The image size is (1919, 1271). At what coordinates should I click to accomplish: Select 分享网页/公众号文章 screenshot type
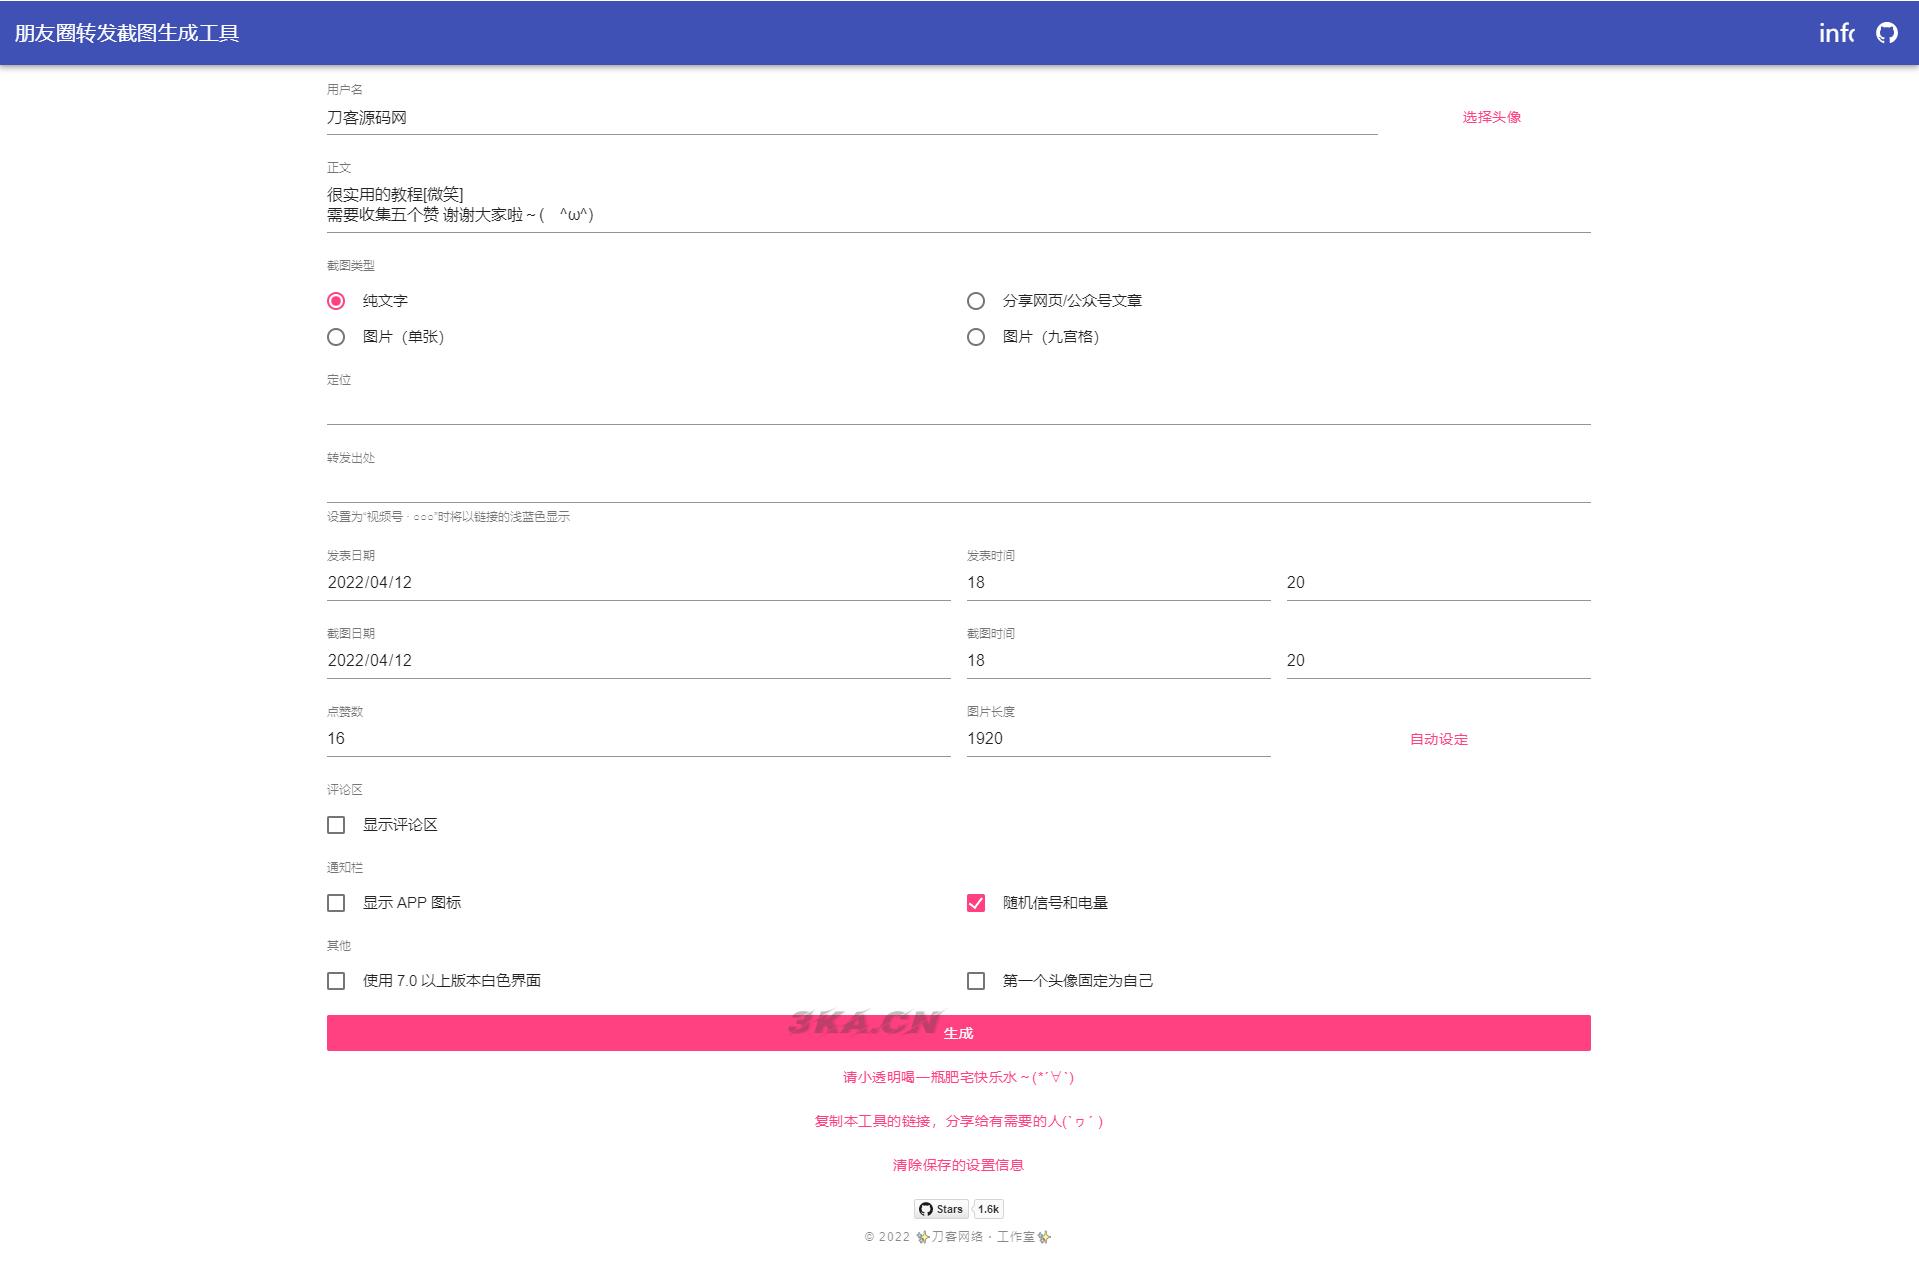[x=976, y=301]
